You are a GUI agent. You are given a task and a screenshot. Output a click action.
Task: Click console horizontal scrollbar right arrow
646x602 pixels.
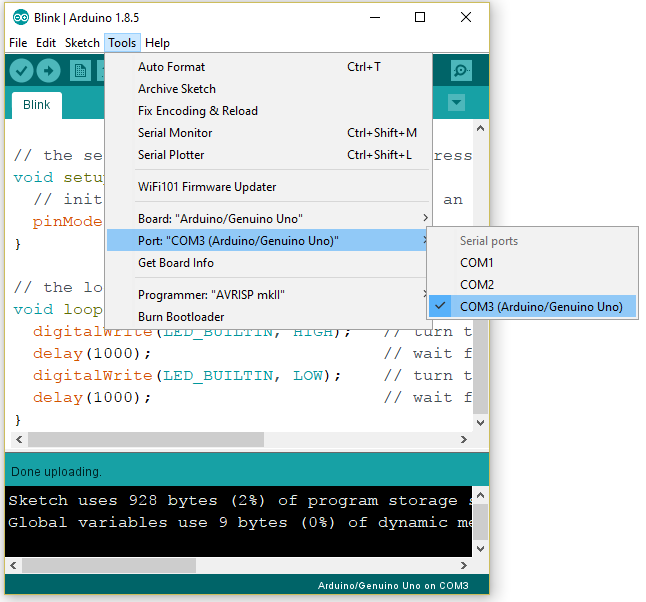point(464,566)
